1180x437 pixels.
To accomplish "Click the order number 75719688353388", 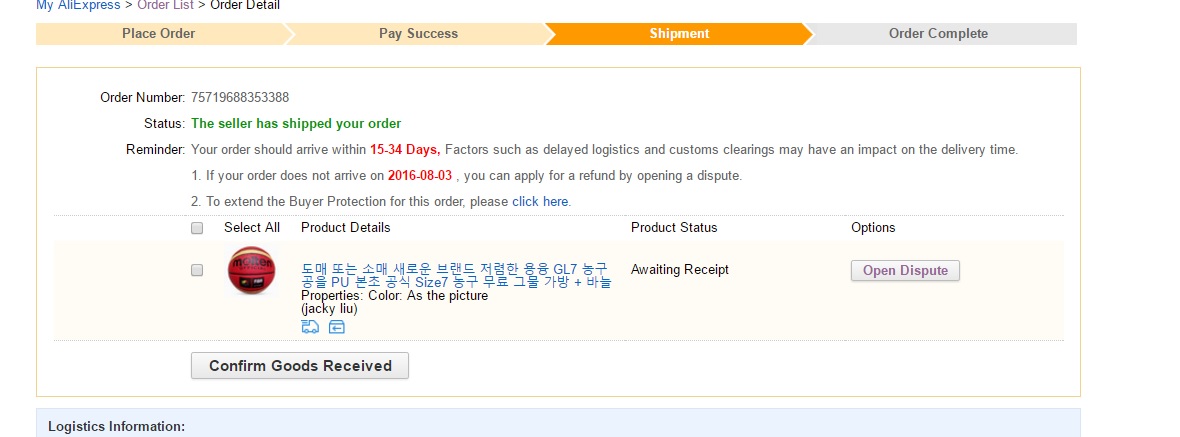I will [240, 97].
